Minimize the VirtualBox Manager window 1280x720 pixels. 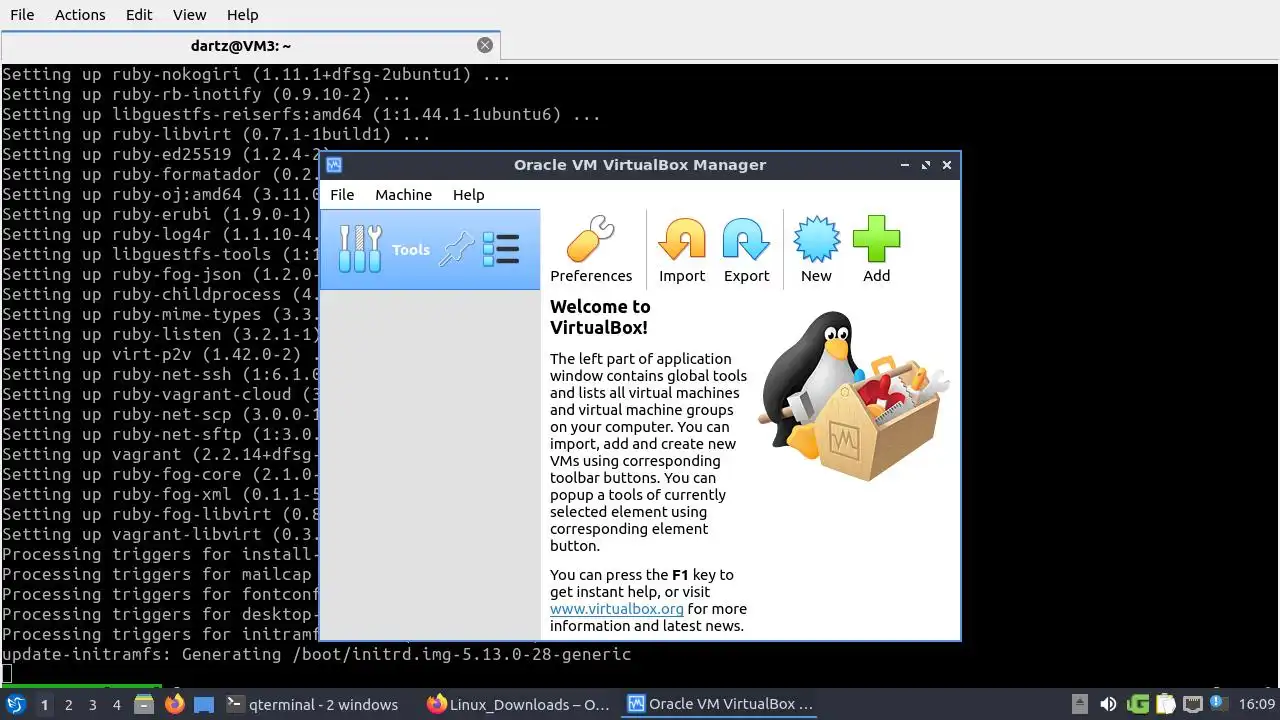[904, 165]
